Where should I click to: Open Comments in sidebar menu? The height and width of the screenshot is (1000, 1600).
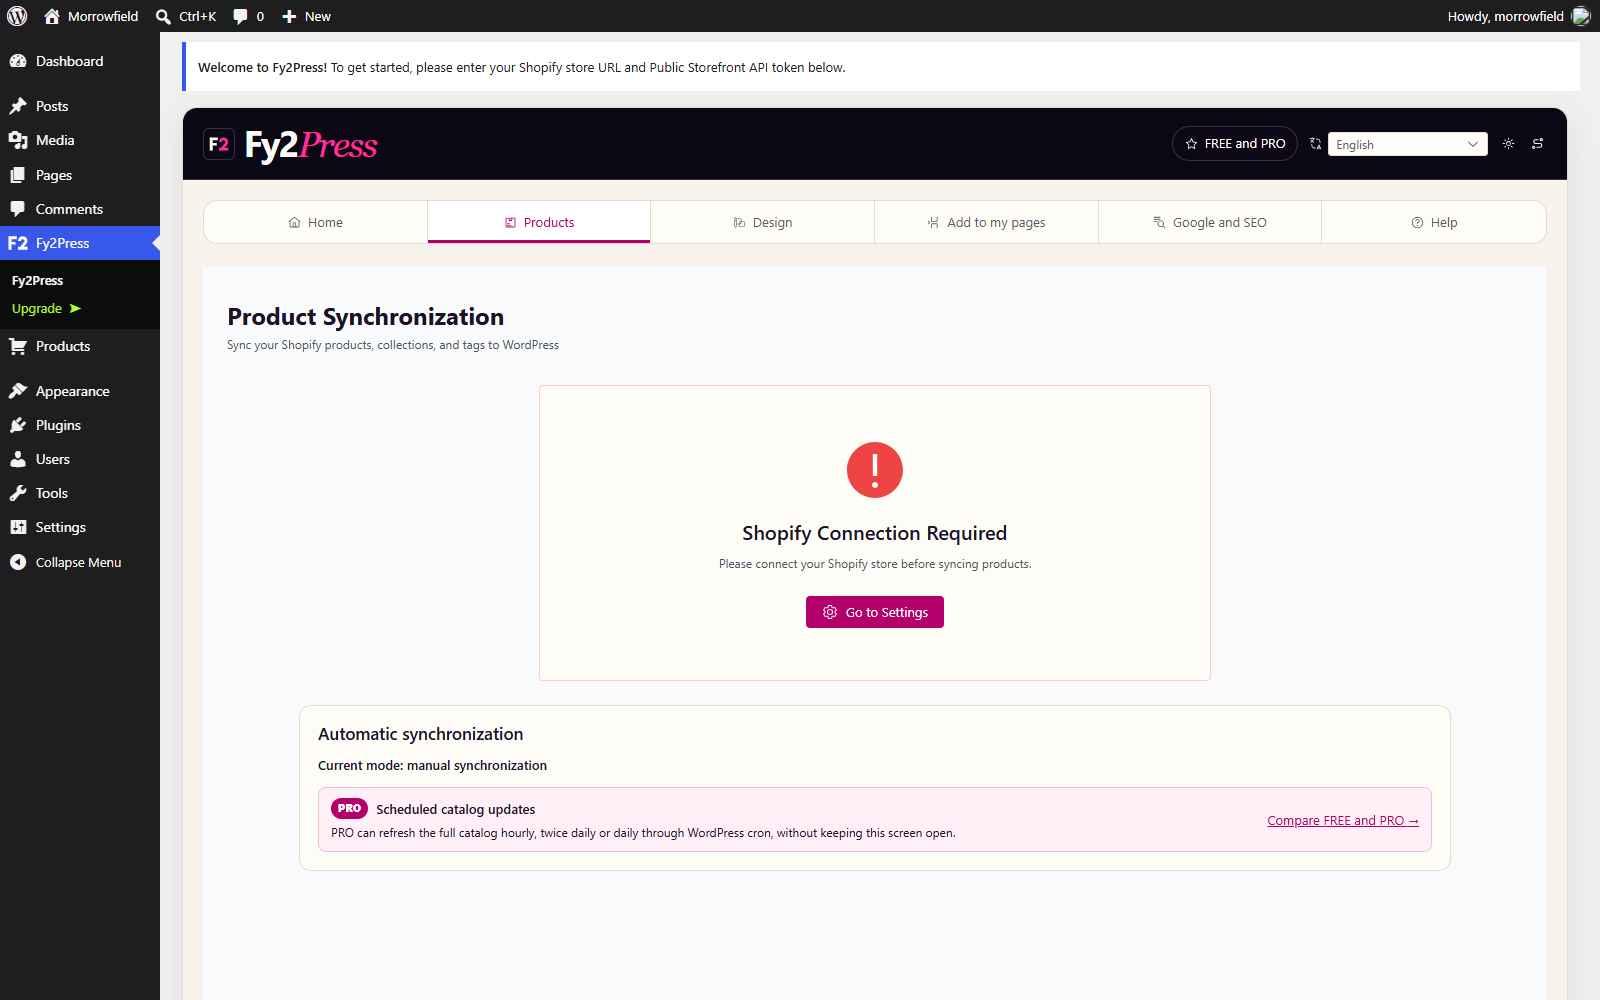(80, 209)
